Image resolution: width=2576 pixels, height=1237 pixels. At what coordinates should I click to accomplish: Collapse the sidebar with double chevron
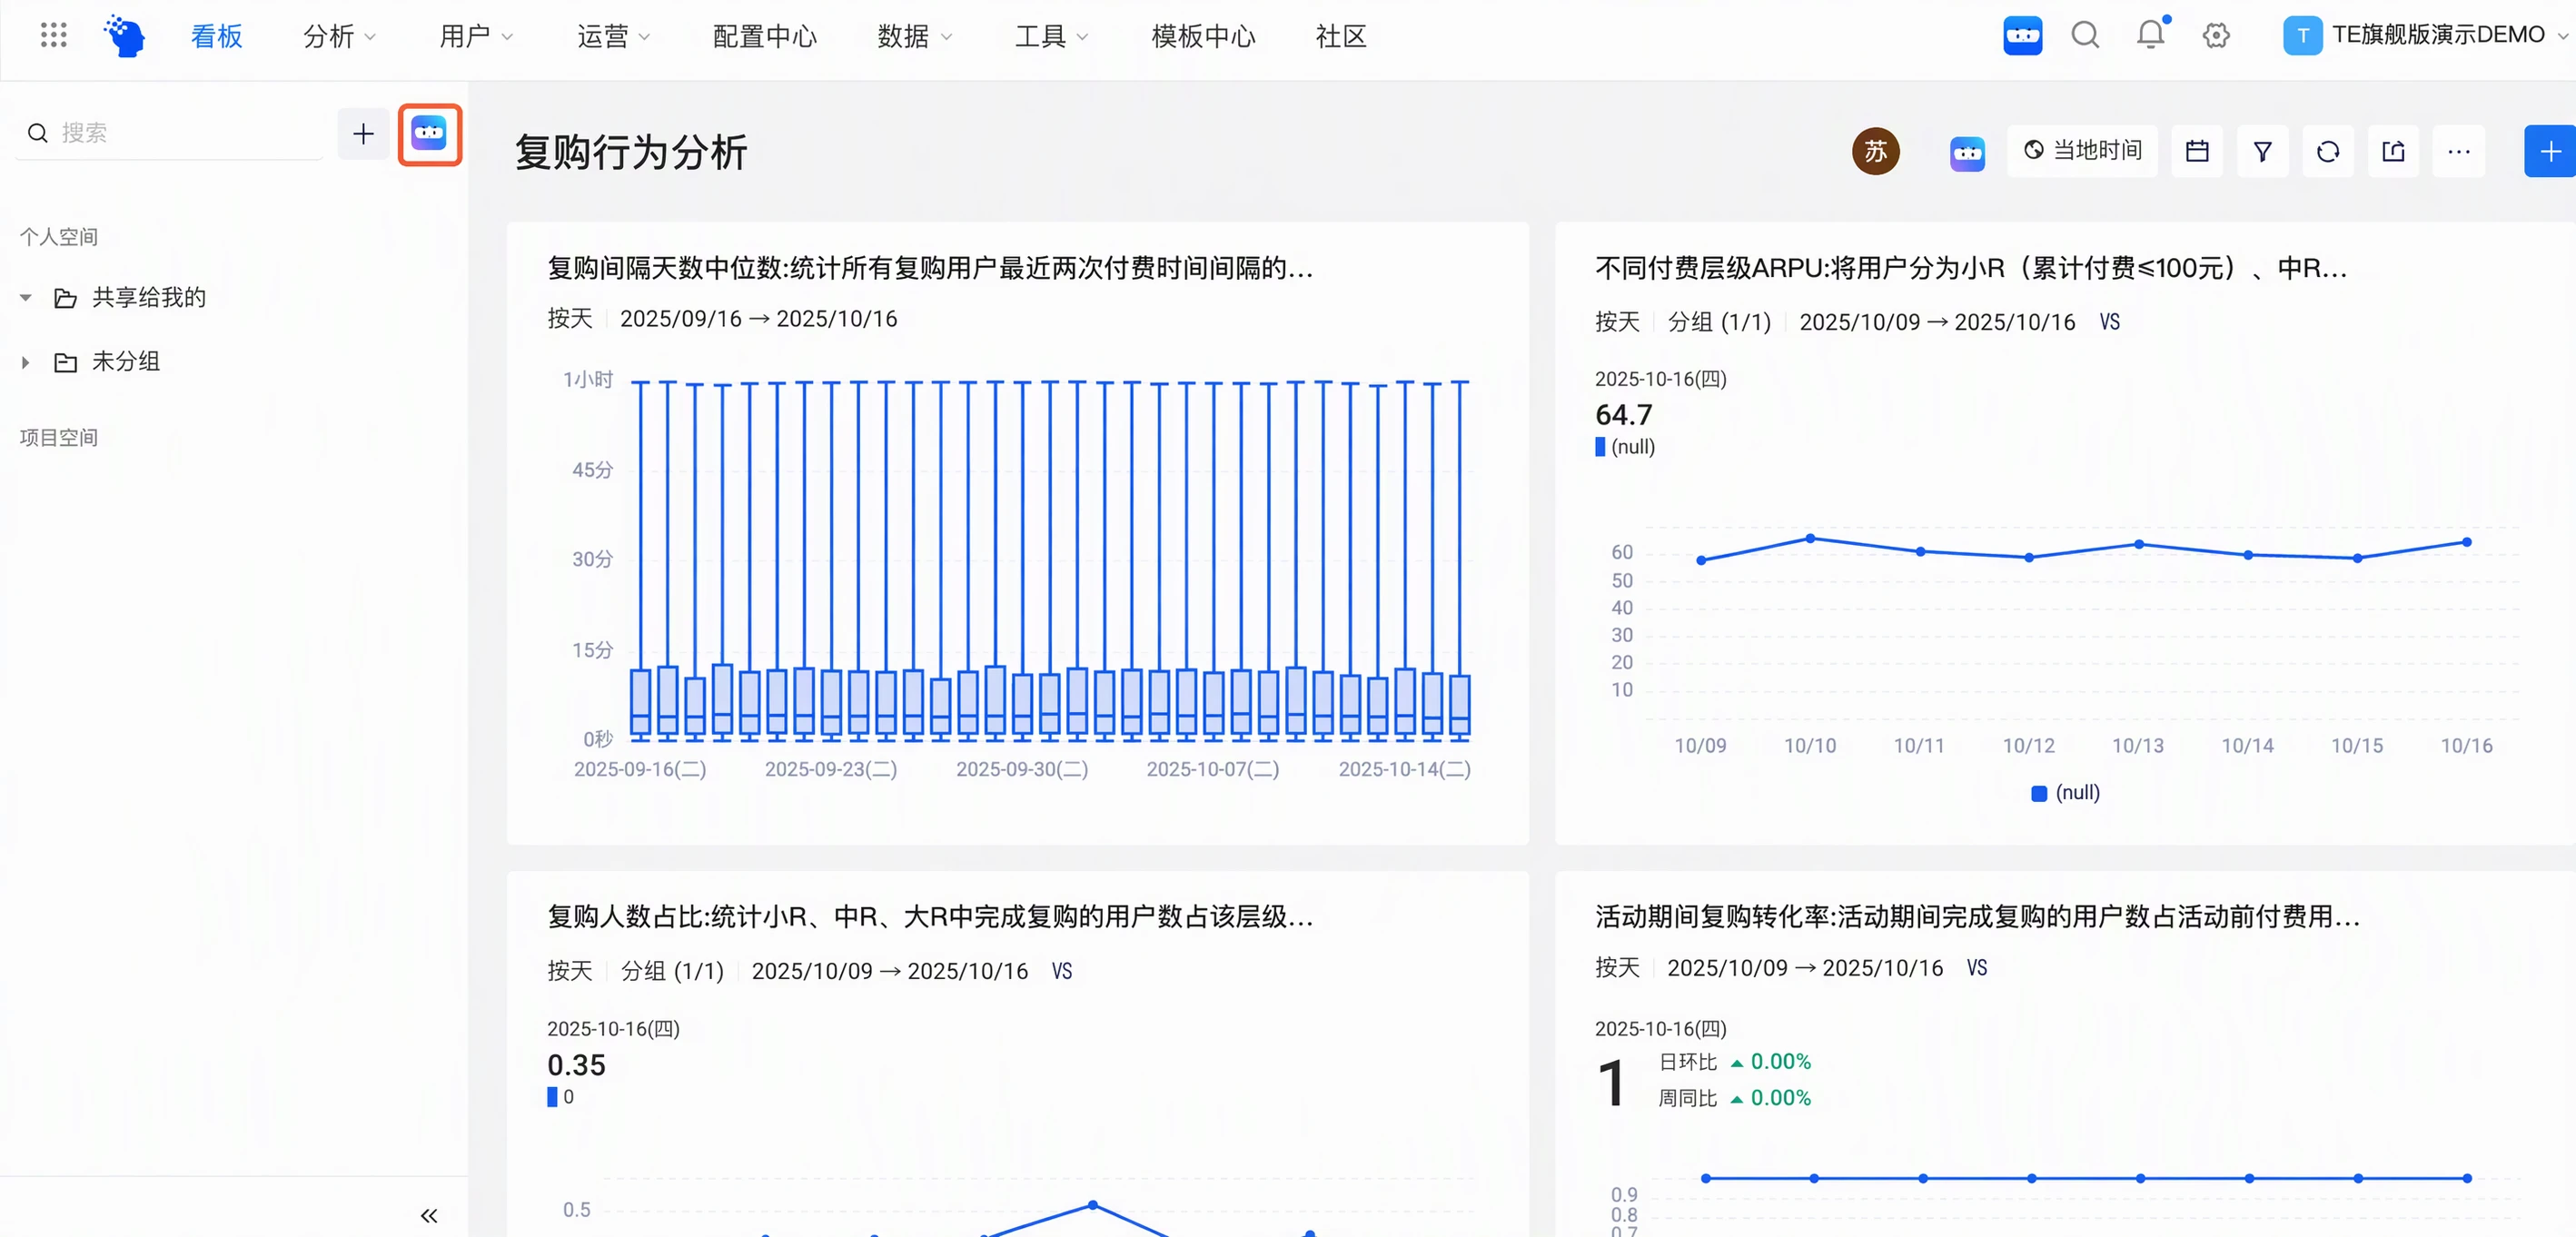(429, 1215)
